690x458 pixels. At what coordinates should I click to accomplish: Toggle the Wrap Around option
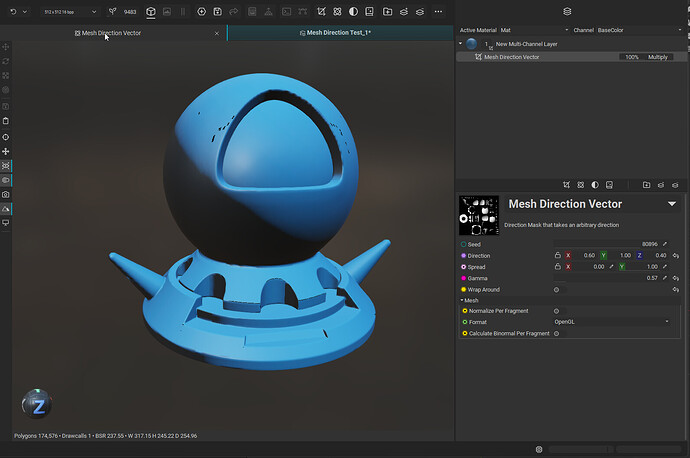556,289
